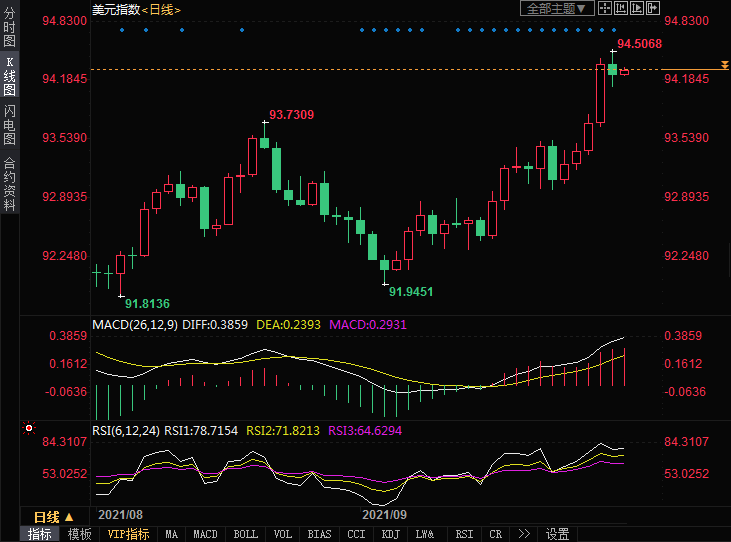Select the 模板 tab at bottom

coord(79,534)
